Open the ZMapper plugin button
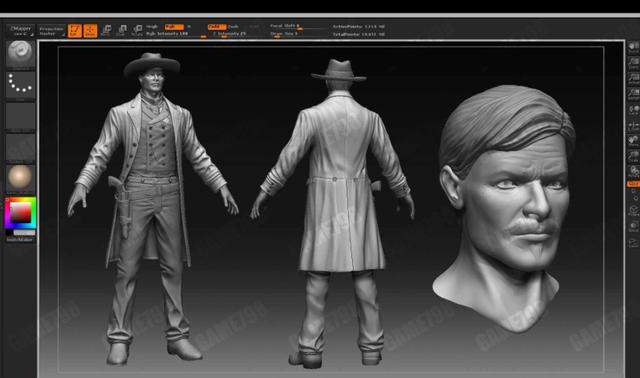640x378 pixels. pyautogui.click(x=20, y=31)
